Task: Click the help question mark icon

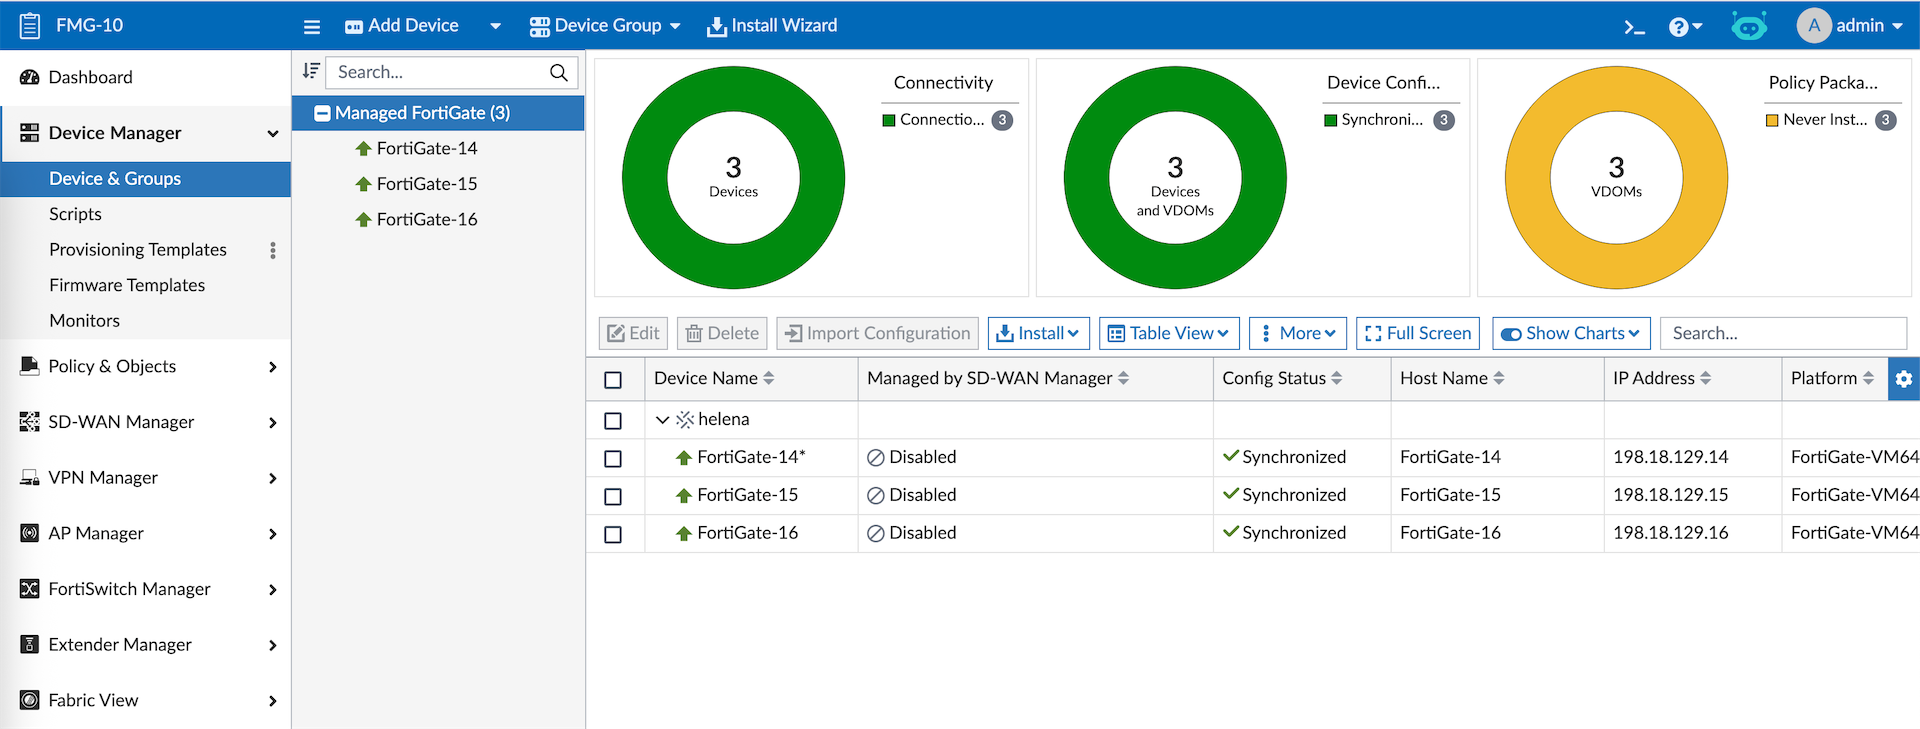Action: (x=1679, y=27)
